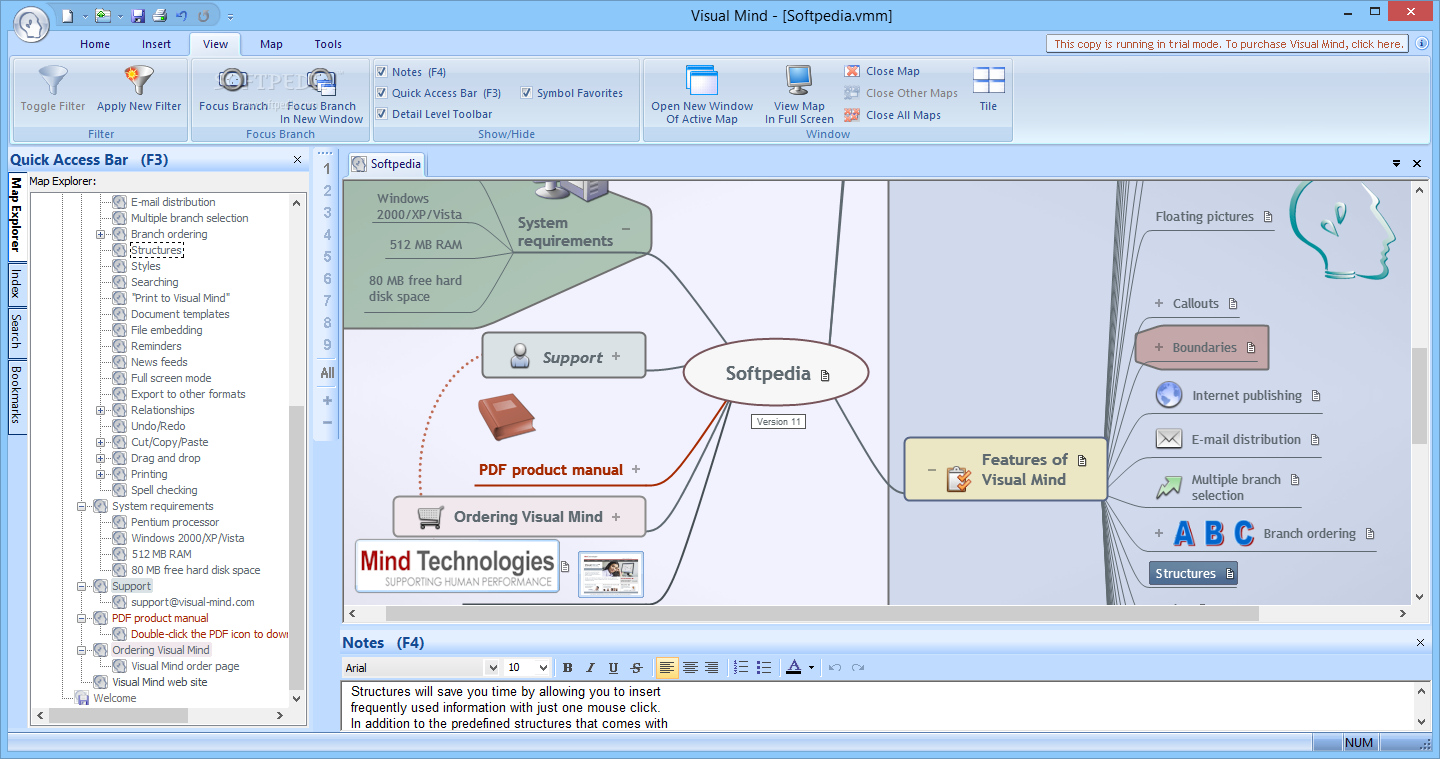Close the Quick Access Bar panel
The height and width of the screenshot is (759, 1440).
297,160
